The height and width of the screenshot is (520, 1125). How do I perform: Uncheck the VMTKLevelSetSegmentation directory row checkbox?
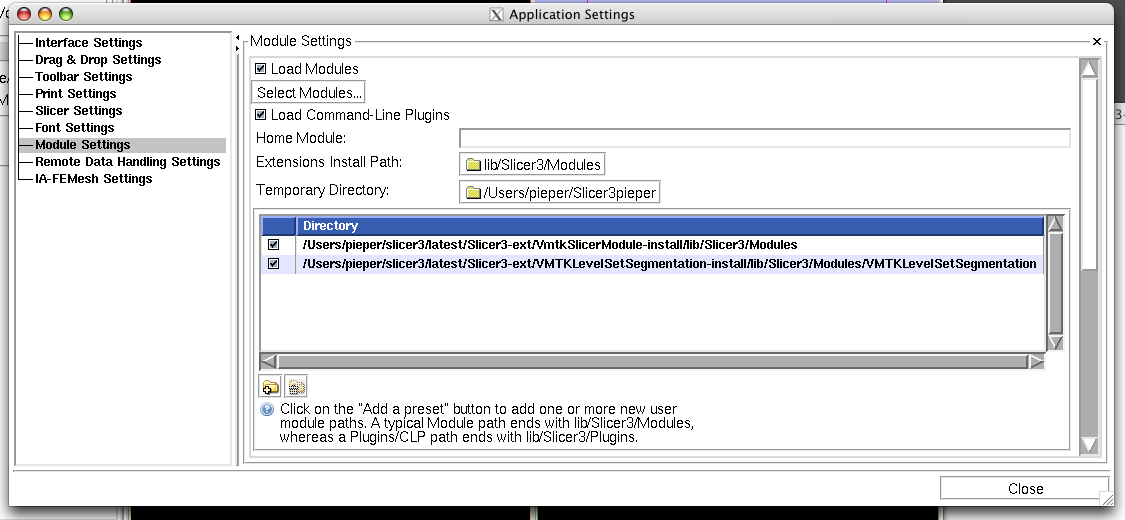pyautogui.click(x=274, y=264)
